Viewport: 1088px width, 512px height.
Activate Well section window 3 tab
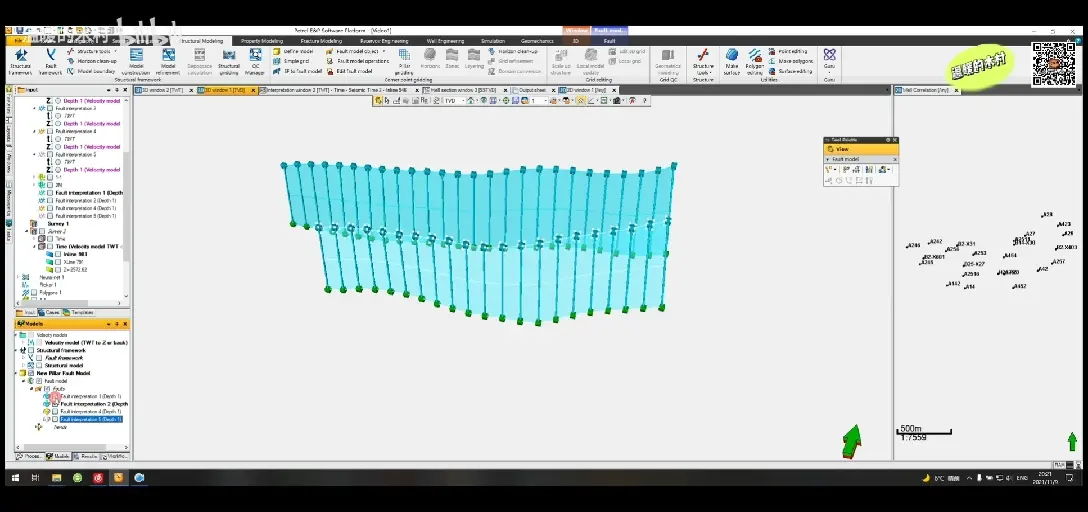point(461,90)
